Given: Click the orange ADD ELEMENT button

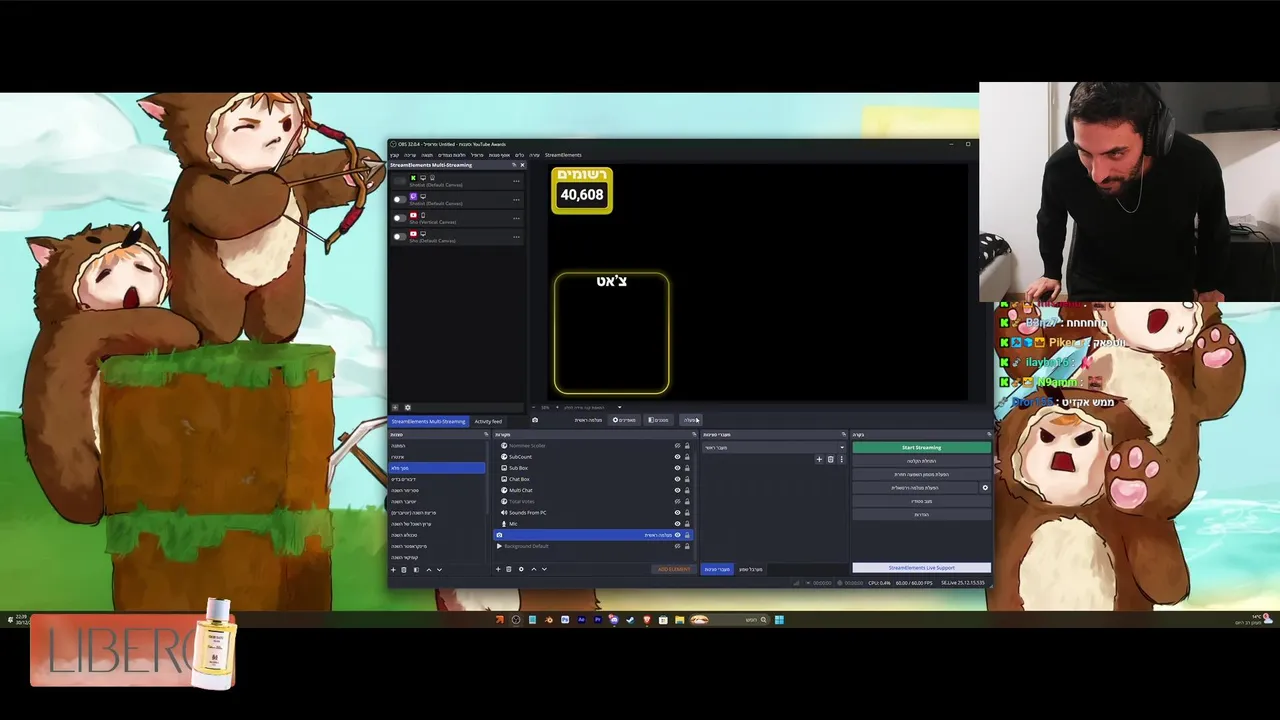Looking at the screenshot, I should [x=674, y=569].
